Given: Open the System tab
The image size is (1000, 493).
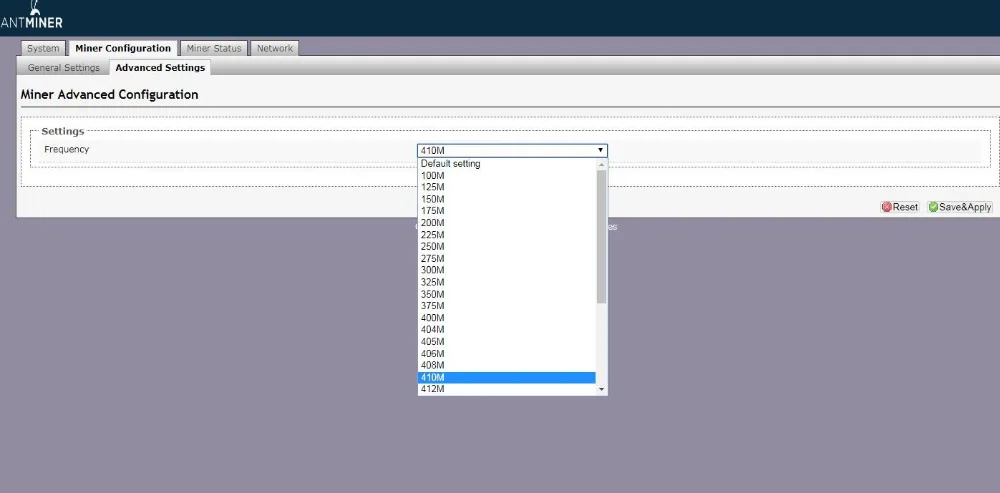Looking at the screenshot, I should pos(43,48).
